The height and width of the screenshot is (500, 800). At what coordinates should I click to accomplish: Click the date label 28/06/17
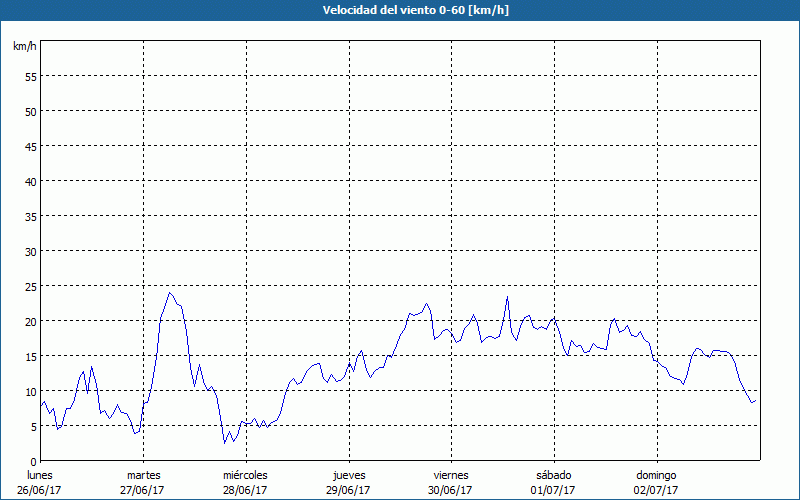point(245,489)
